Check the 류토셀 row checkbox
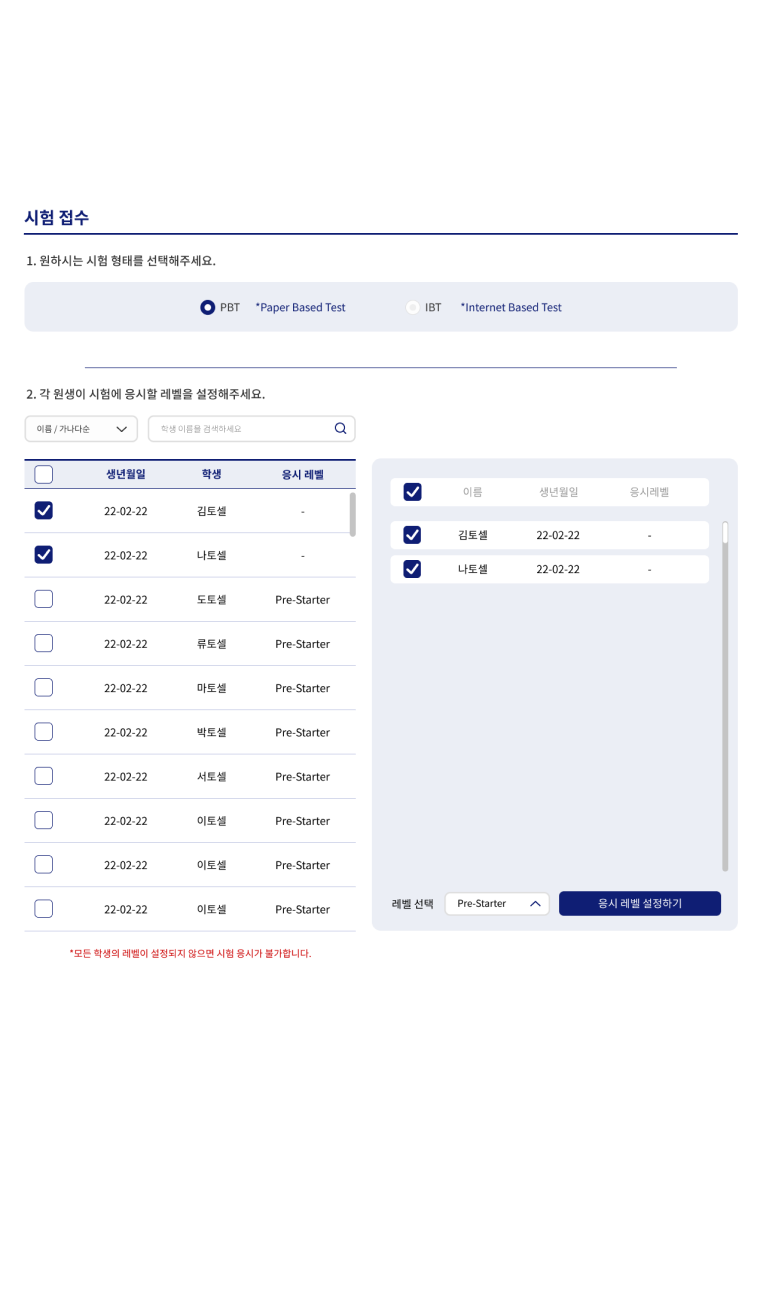The width and height of the screenshot is (760, 1300). (43, 643)
